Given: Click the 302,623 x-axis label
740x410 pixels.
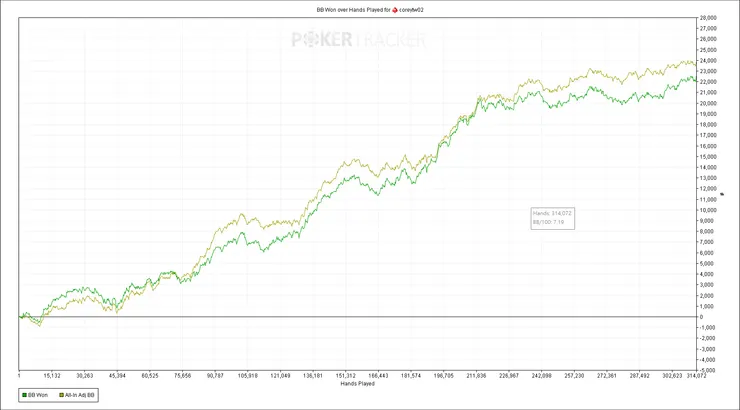Looking at the screenshot, I should (x=672, y=376).
